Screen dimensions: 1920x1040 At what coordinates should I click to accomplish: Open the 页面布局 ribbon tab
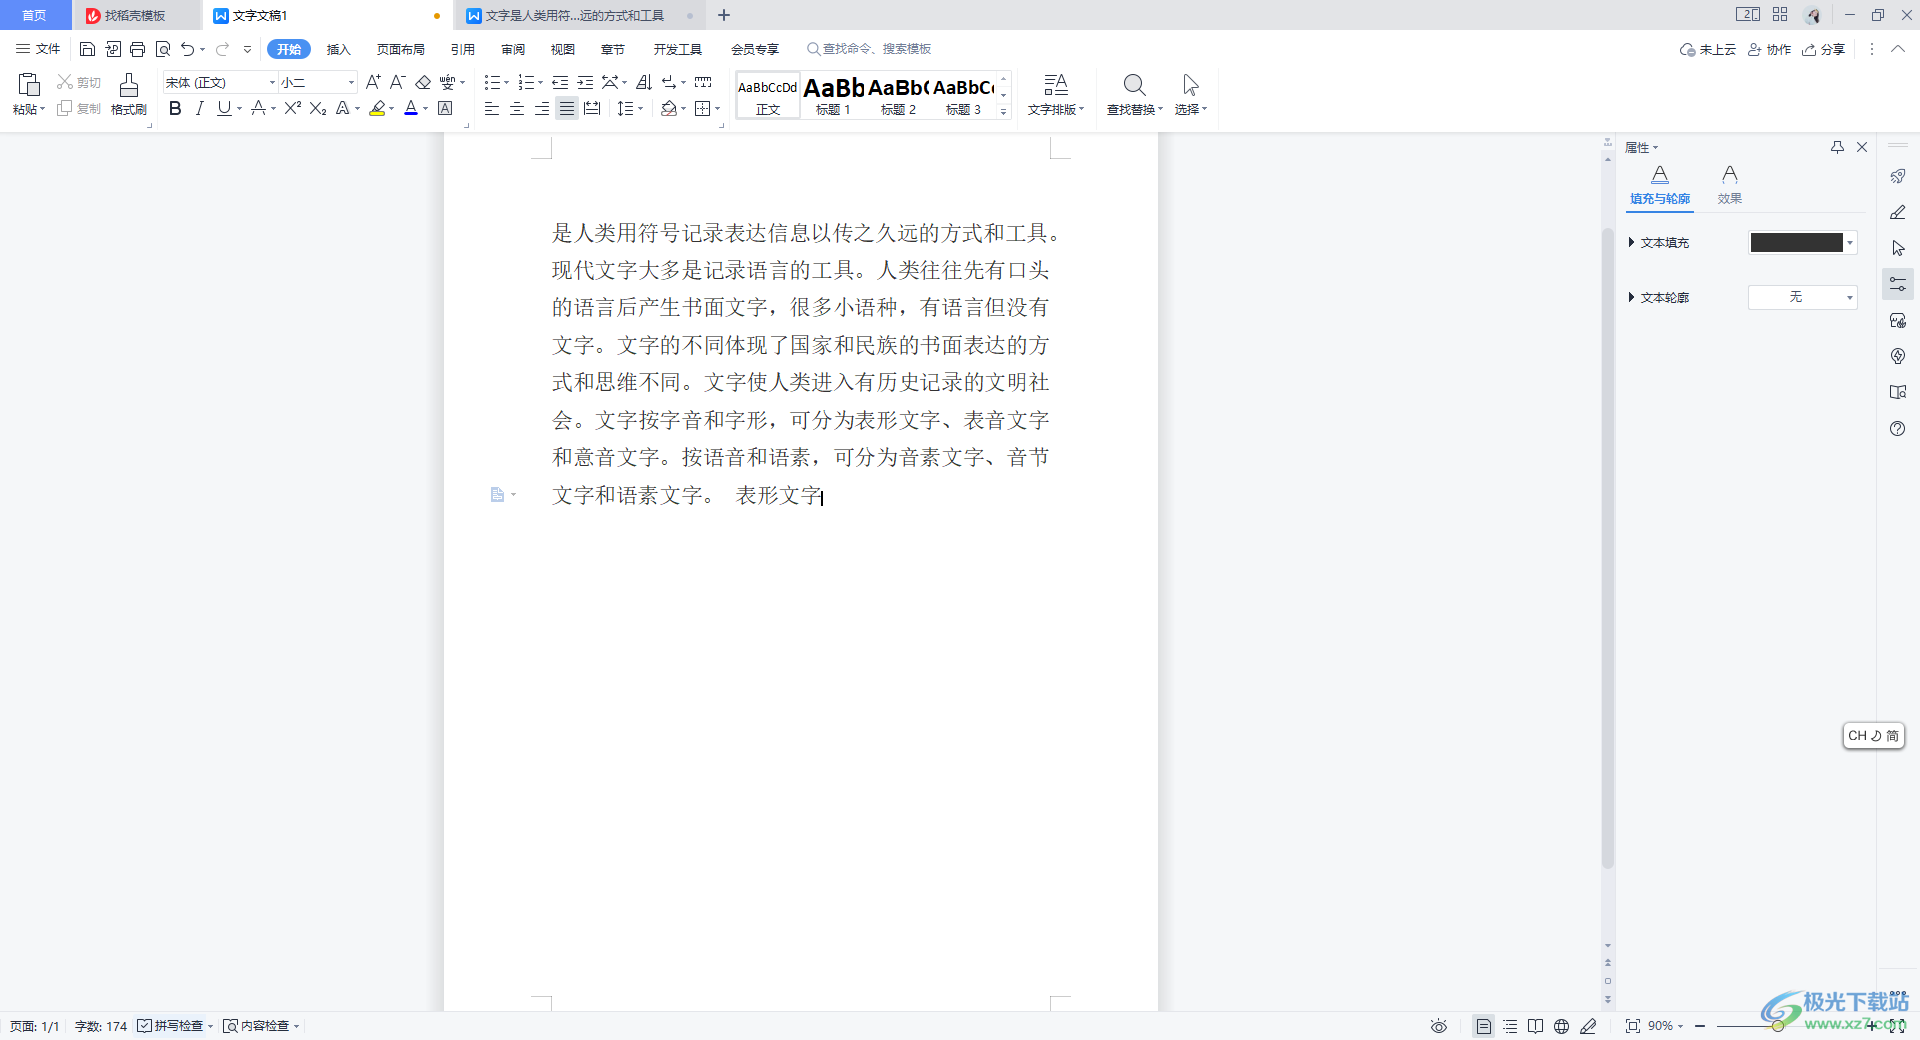click(400, 49)
